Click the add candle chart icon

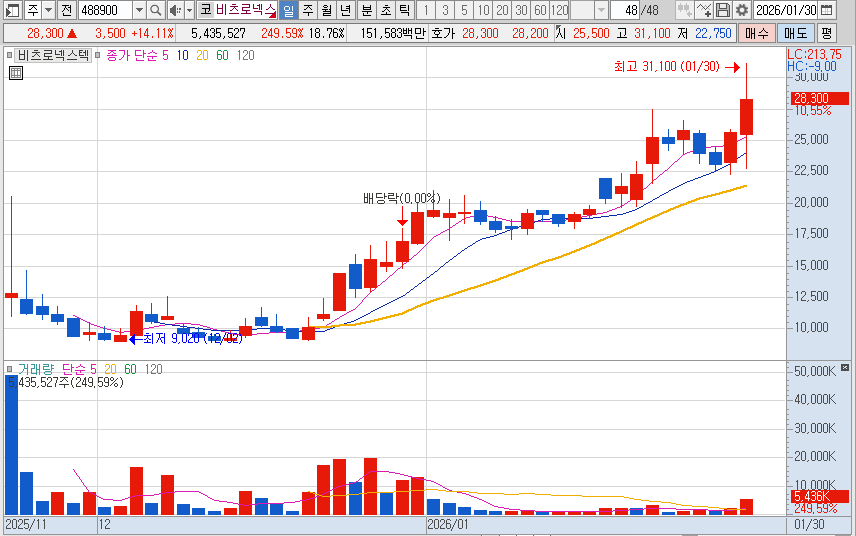[x=684, y=10]
